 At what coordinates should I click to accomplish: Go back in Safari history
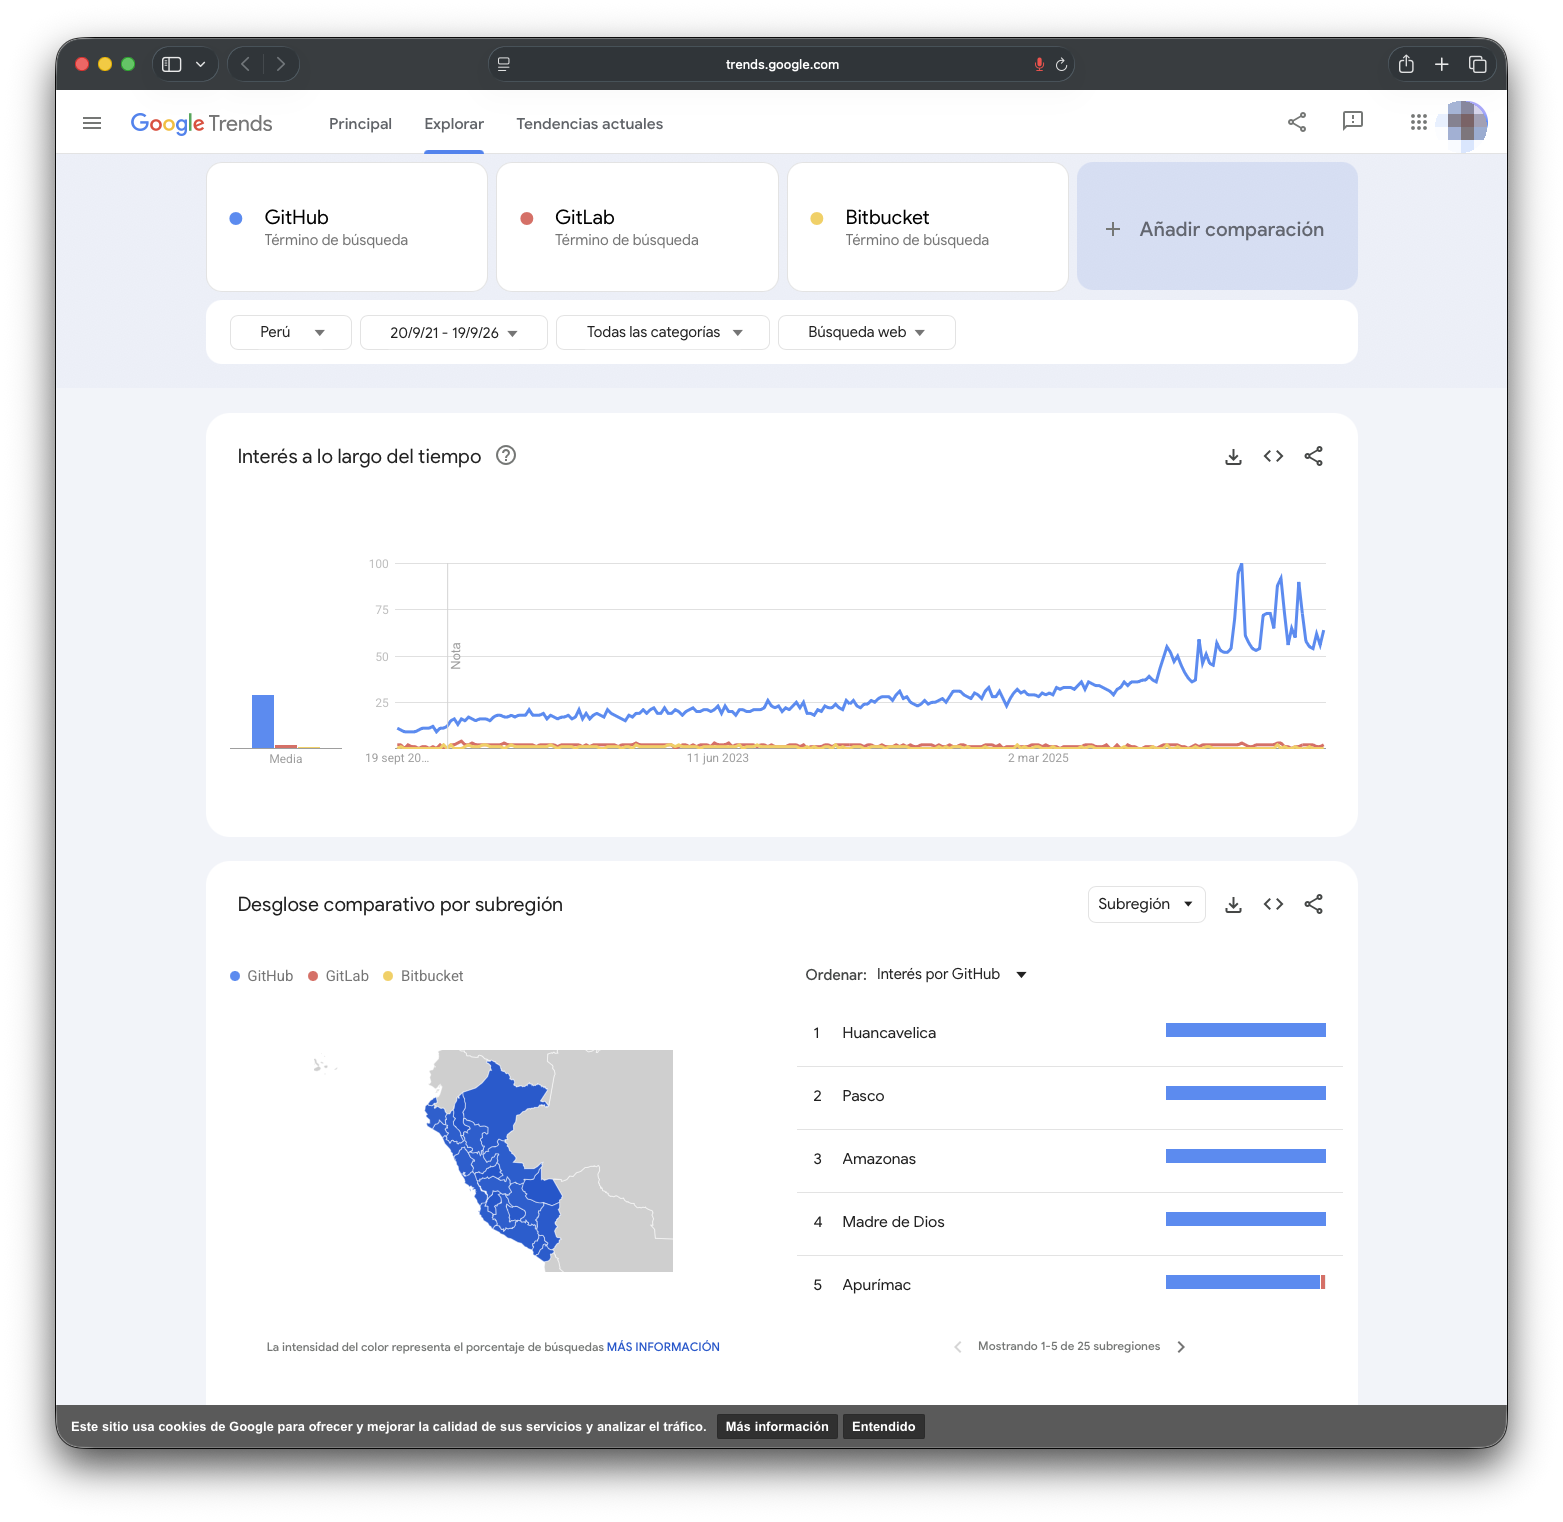(x=245, y=64)
